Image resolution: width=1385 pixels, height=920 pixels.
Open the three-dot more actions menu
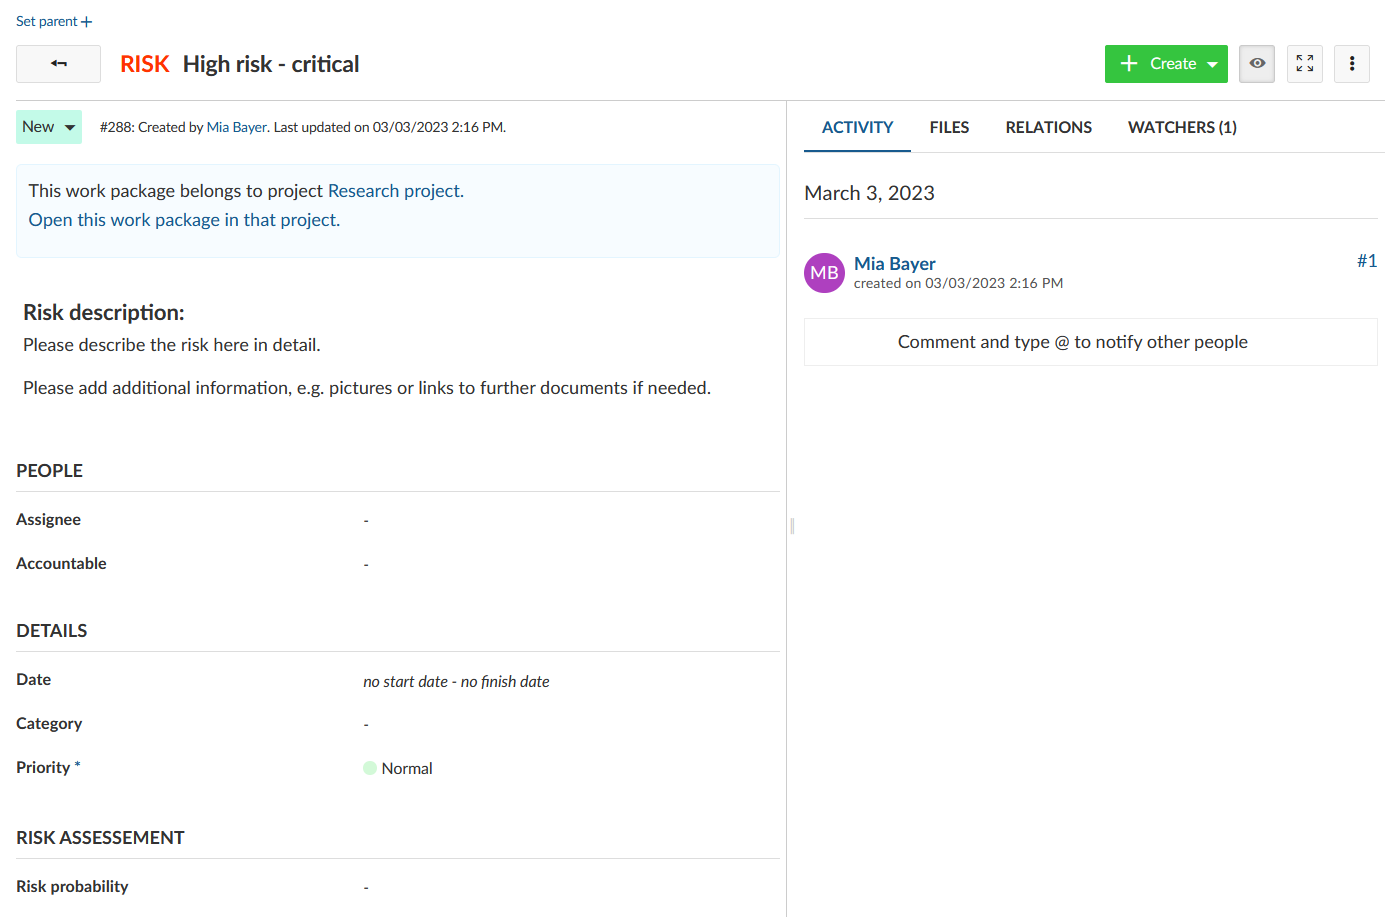[1351, 64]
